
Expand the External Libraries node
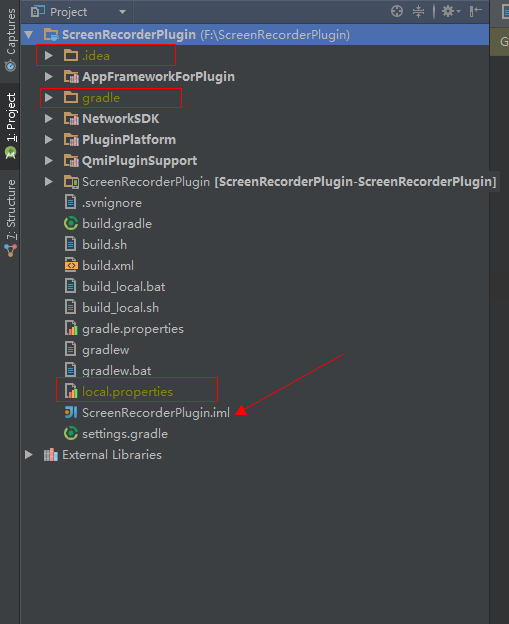pos(29,454)
